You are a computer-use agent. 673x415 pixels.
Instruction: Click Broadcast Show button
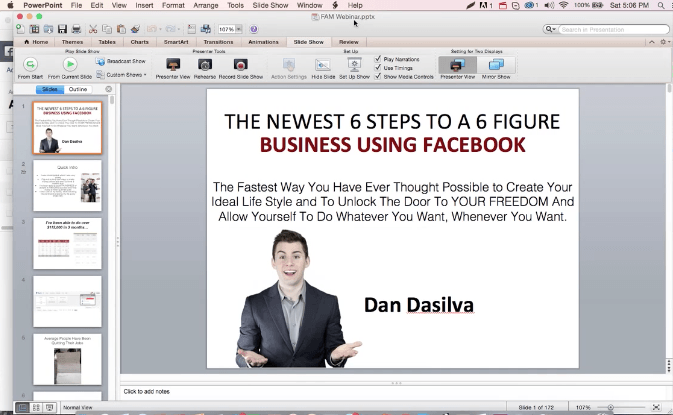pyautogui.click(x=121, y=61)
